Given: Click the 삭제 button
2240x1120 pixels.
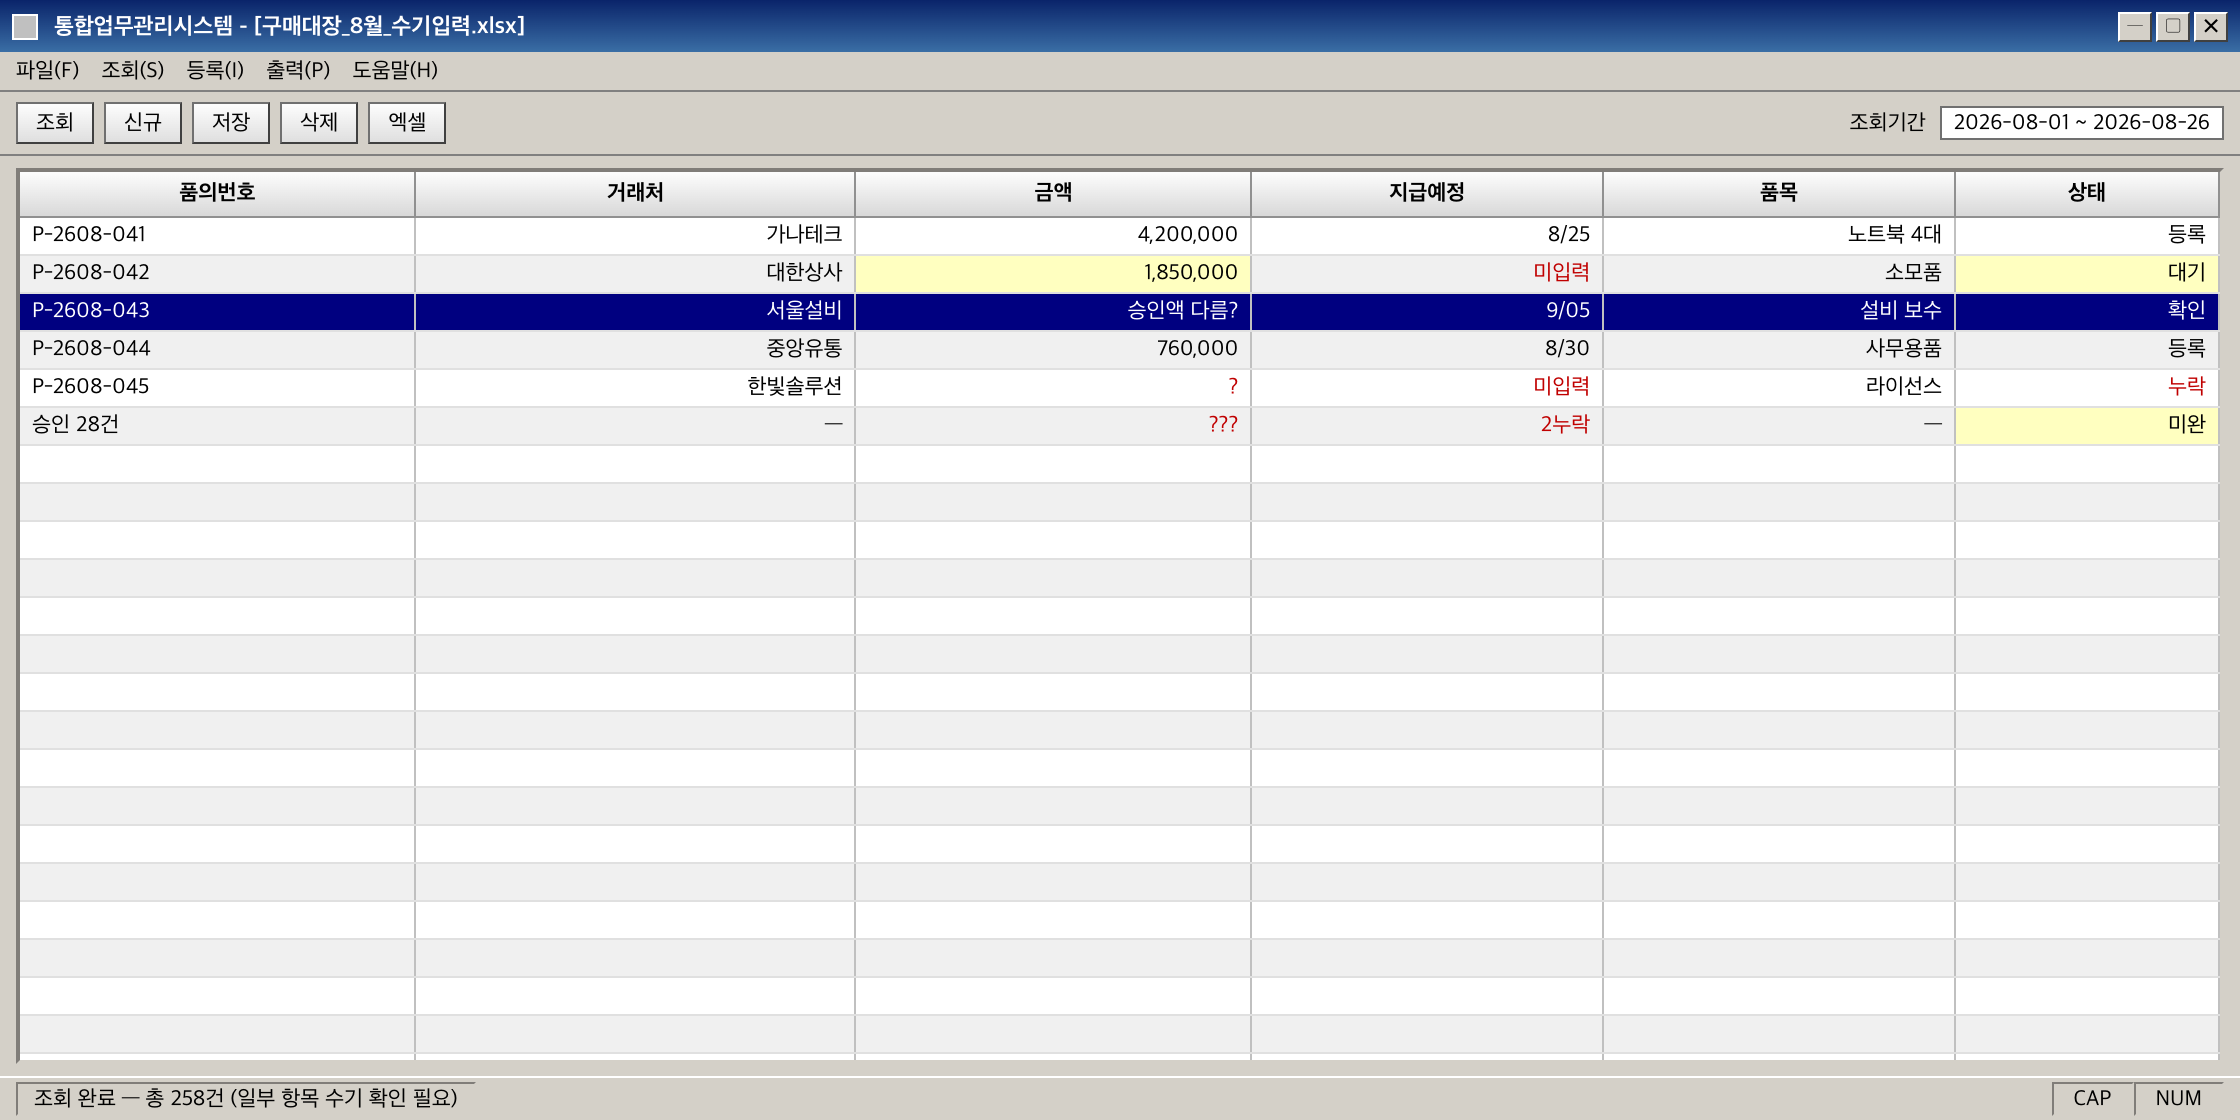Looking at the screenshot, I should coord(319,122).
